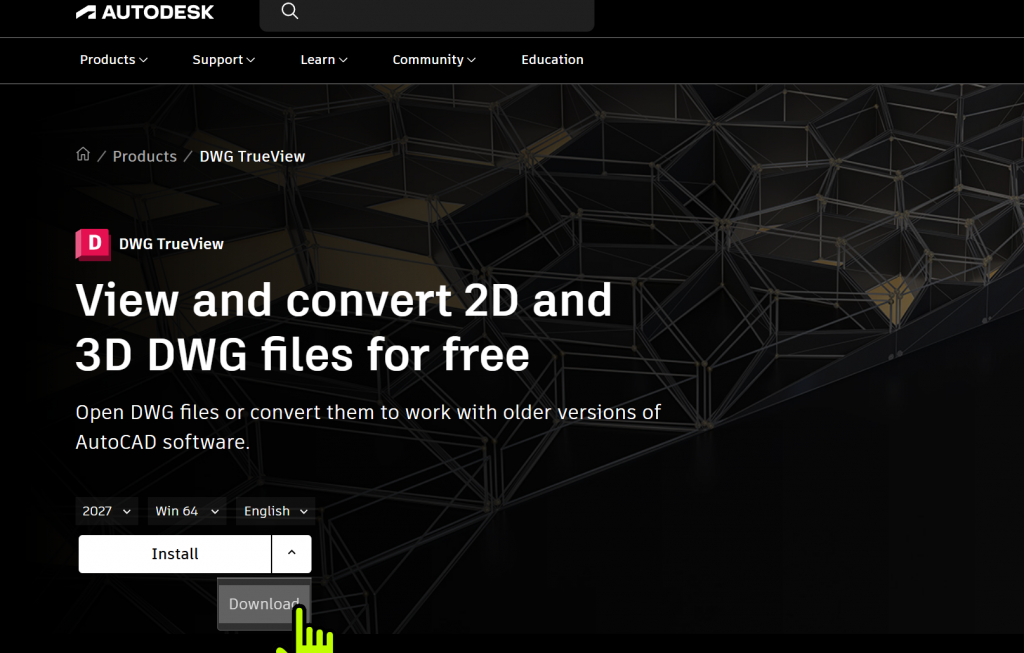The height and width of the screenshot is (653, 1024).
Task: Click the Install button
Action: (175, 554)
